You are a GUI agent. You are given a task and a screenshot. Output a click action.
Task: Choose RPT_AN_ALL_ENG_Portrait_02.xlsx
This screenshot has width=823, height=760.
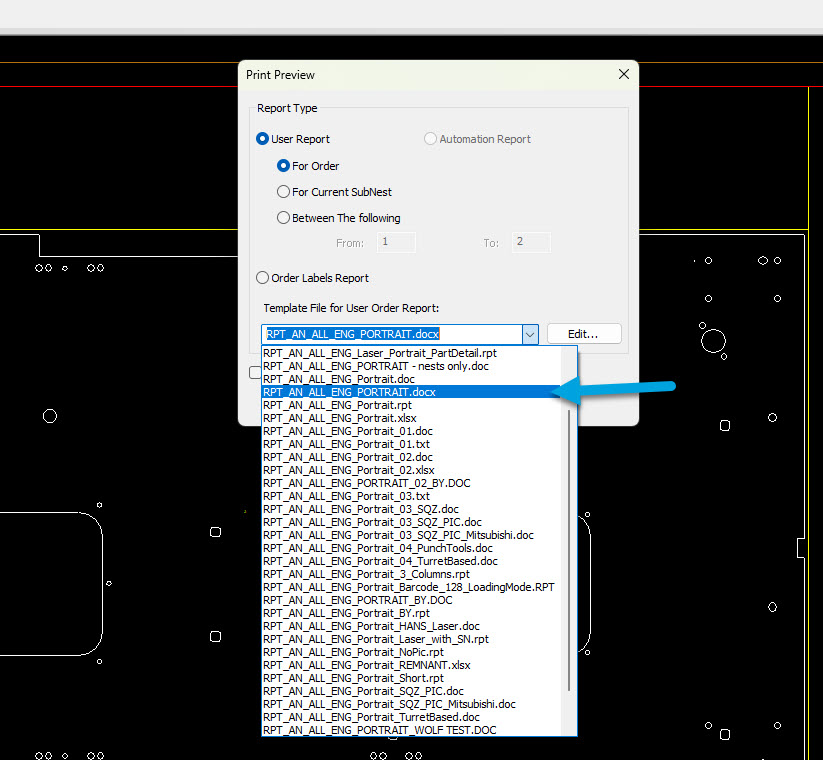412,470
